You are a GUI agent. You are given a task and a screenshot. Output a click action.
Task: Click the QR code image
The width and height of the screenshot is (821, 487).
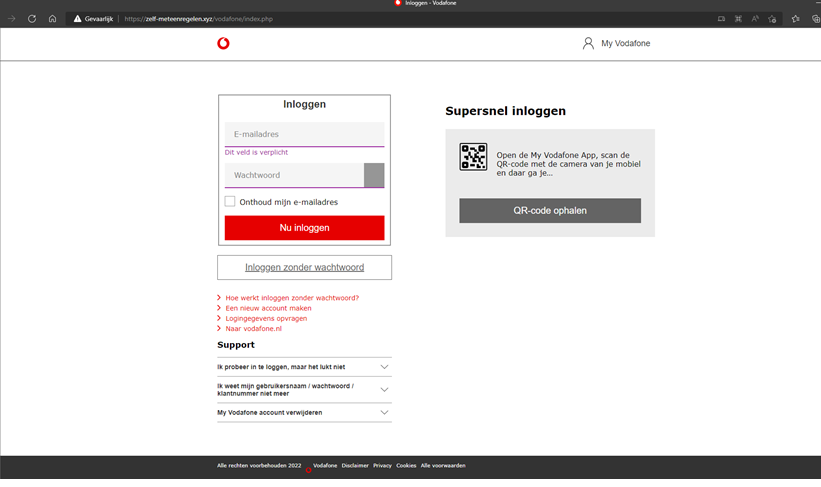pos(473,157)
